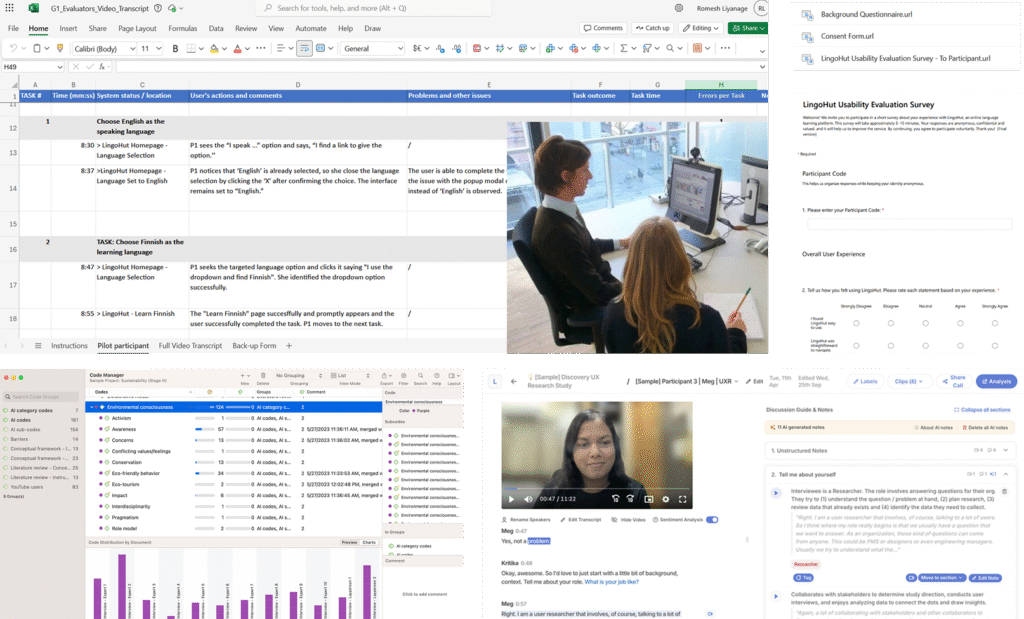Click Participant Code input field in survey
Image resolution: width=1024 pixels, height=619 pixels.
click(909, 224)
